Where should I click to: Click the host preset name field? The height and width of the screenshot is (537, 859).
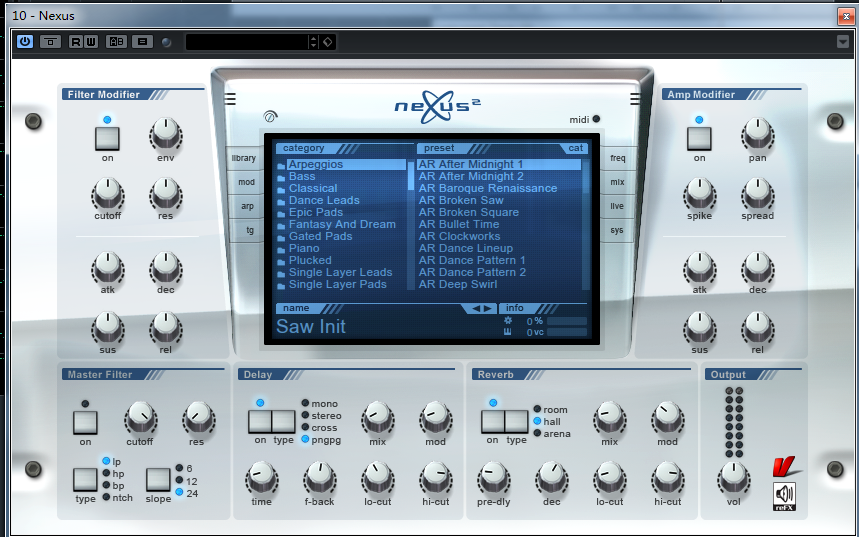(248, 42)
